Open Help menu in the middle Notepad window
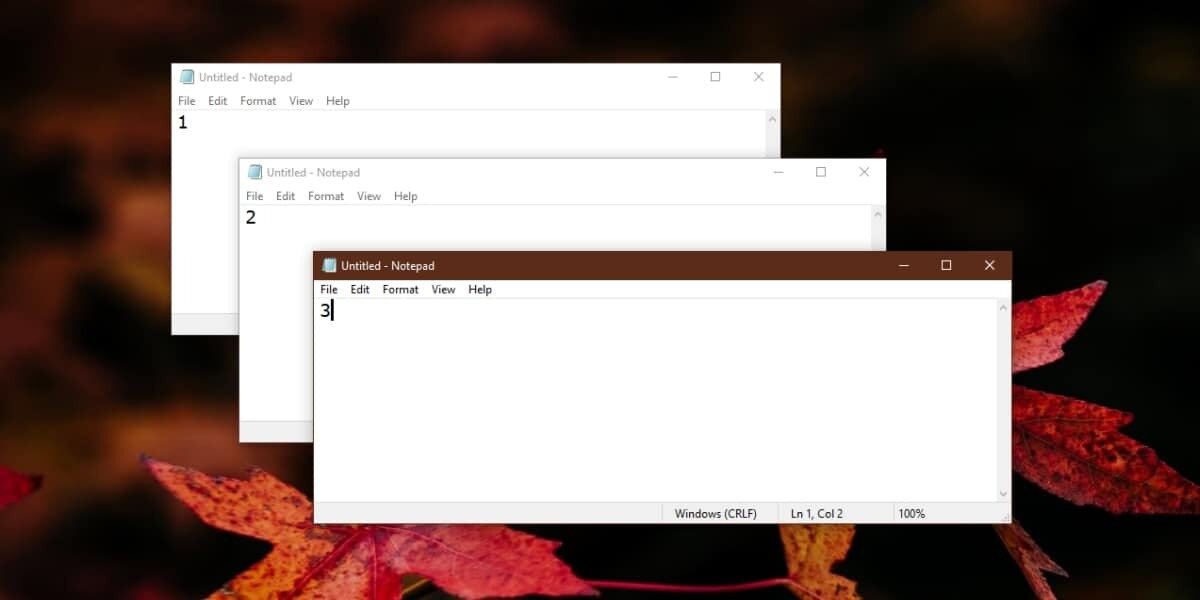This screenshot has width=1200, height=600. [406, 196]
